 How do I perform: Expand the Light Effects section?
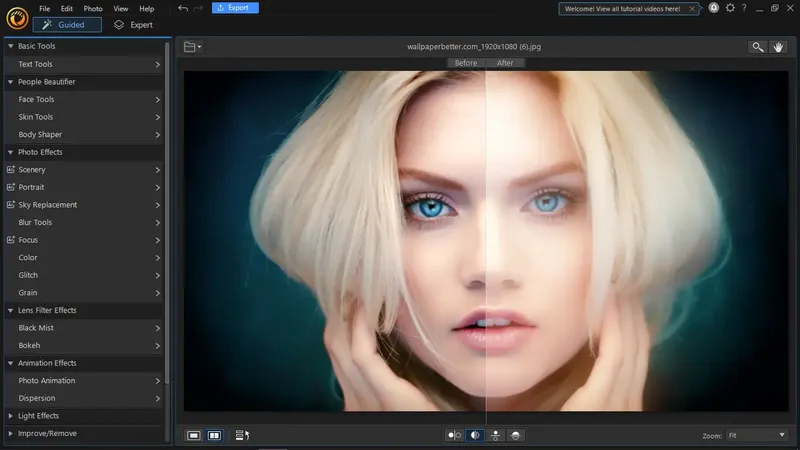tap(38, 416)
